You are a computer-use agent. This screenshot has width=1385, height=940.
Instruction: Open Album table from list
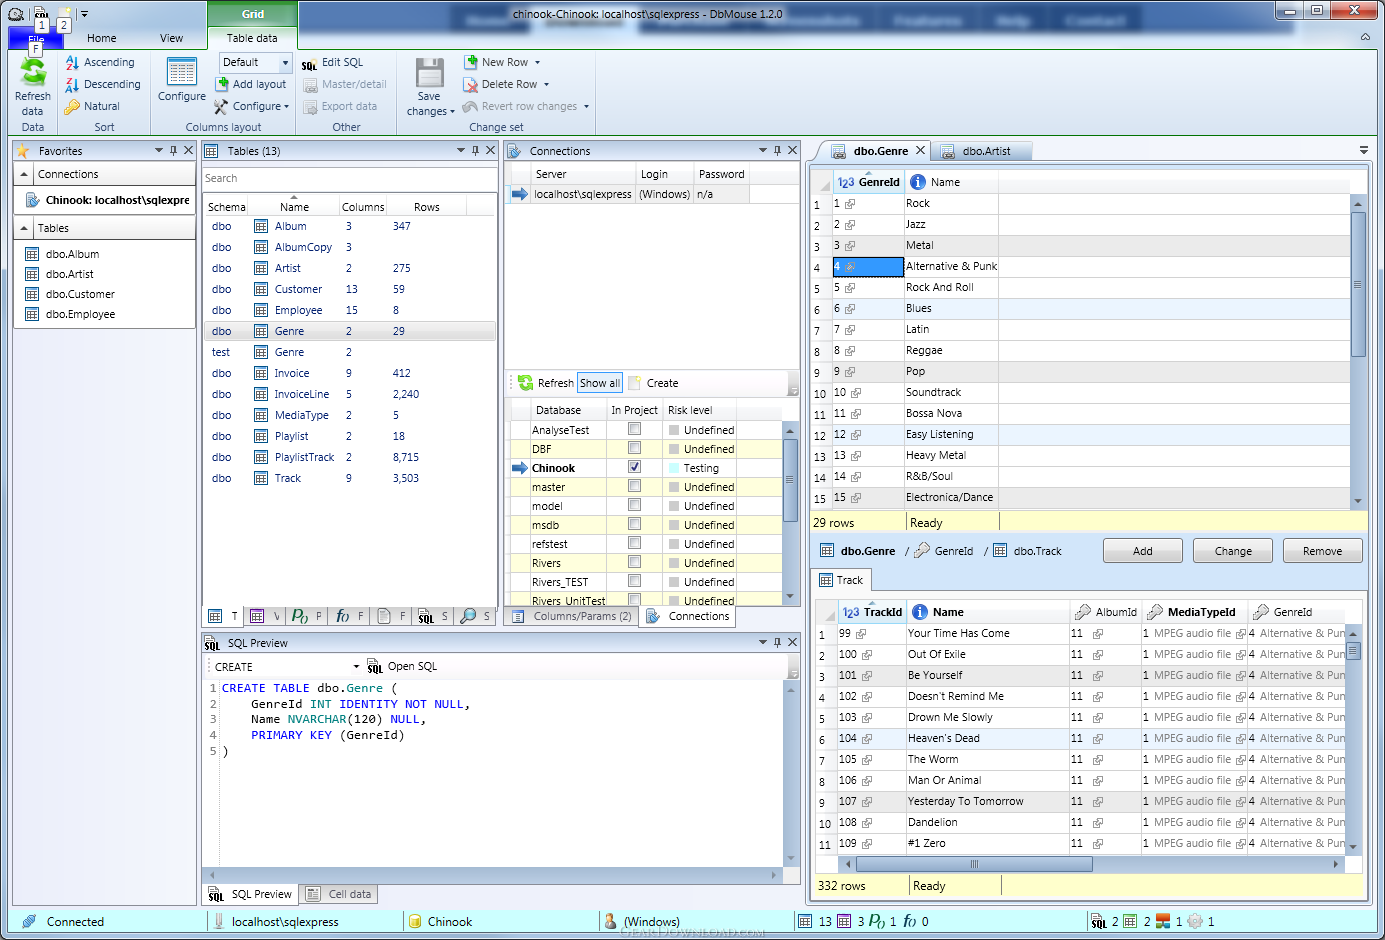[349, 226]
